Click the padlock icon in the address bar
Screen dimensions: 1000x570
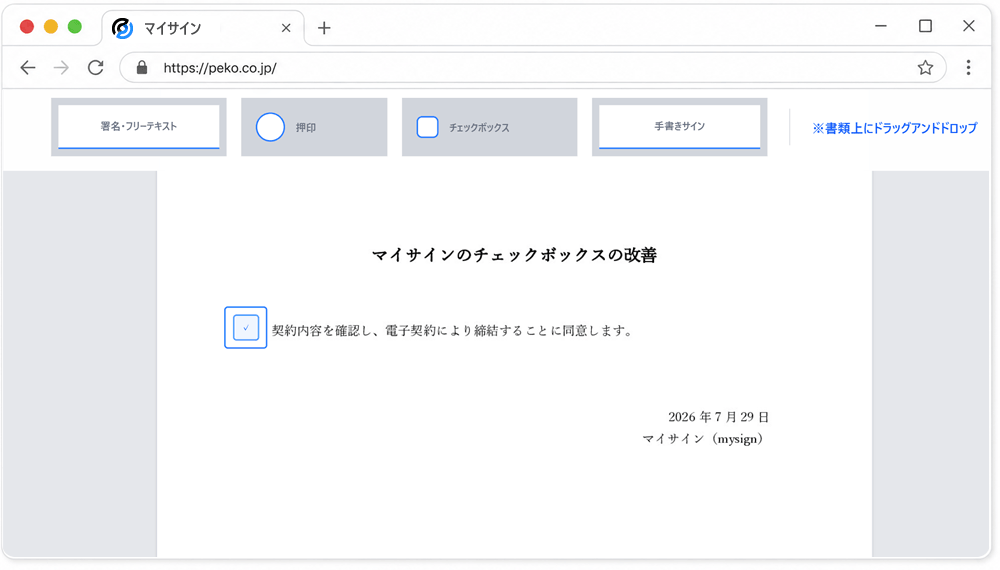pos(142,68)
